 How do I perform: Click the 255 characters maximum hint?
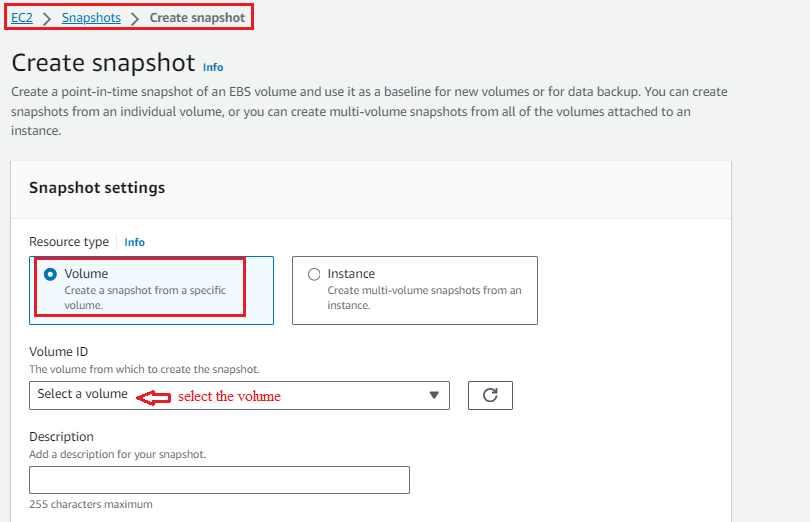(x=91, y=504)
